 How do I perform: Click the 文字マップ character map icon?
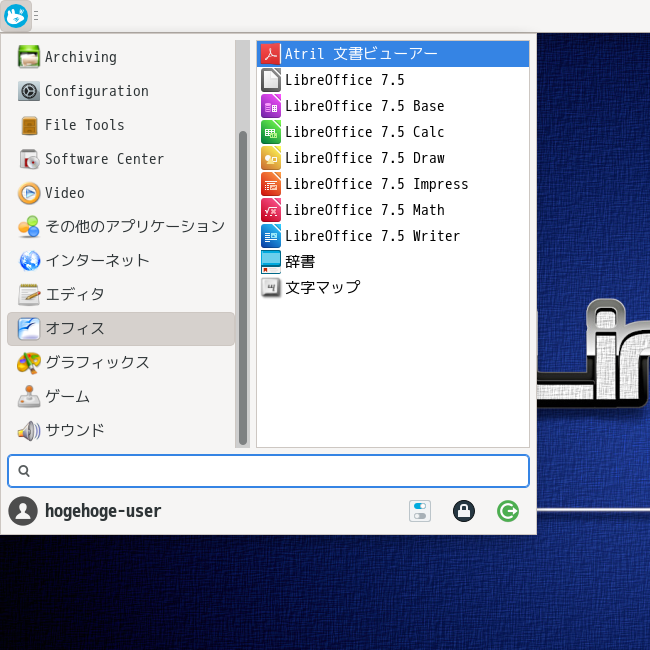(271, 288)
